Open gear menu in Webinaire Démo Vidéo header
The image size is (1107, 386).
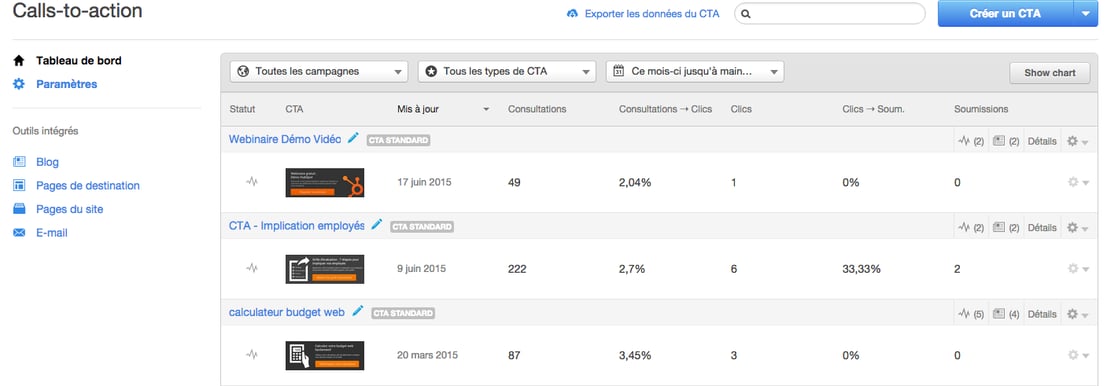[x=1077, y=141]
